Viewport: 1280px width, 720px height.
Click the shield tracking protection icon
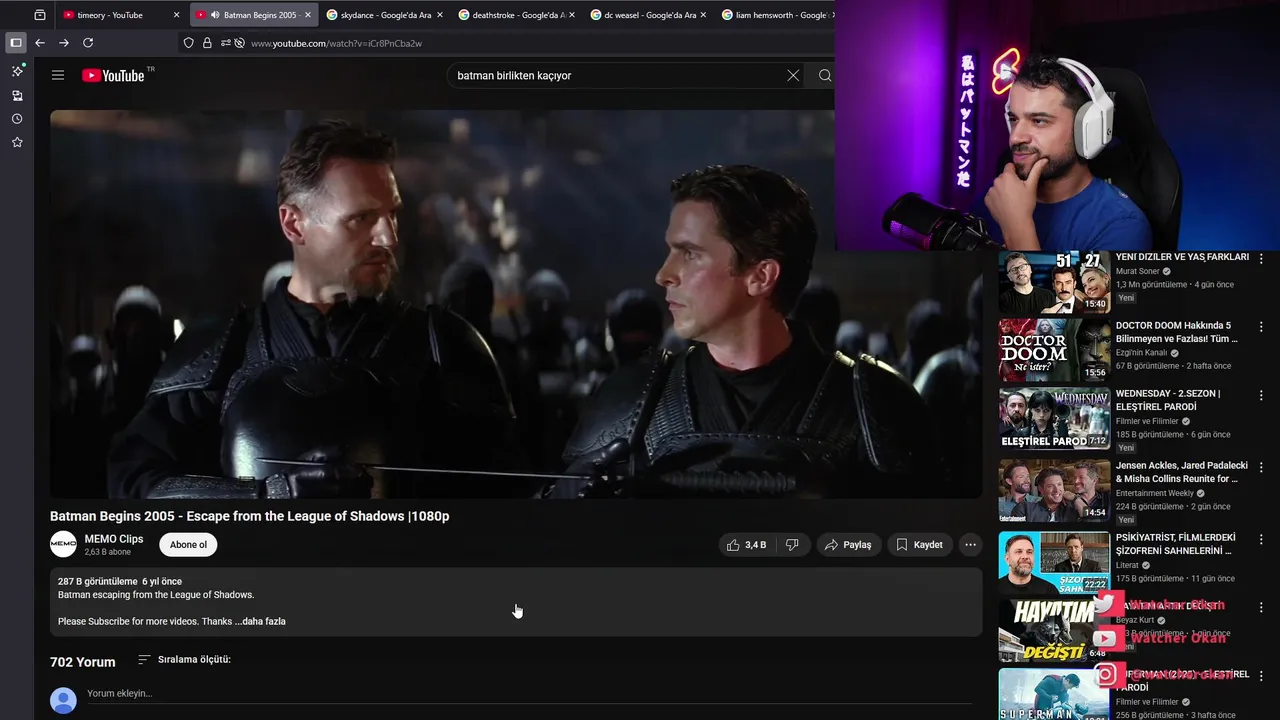coord(189,43)
